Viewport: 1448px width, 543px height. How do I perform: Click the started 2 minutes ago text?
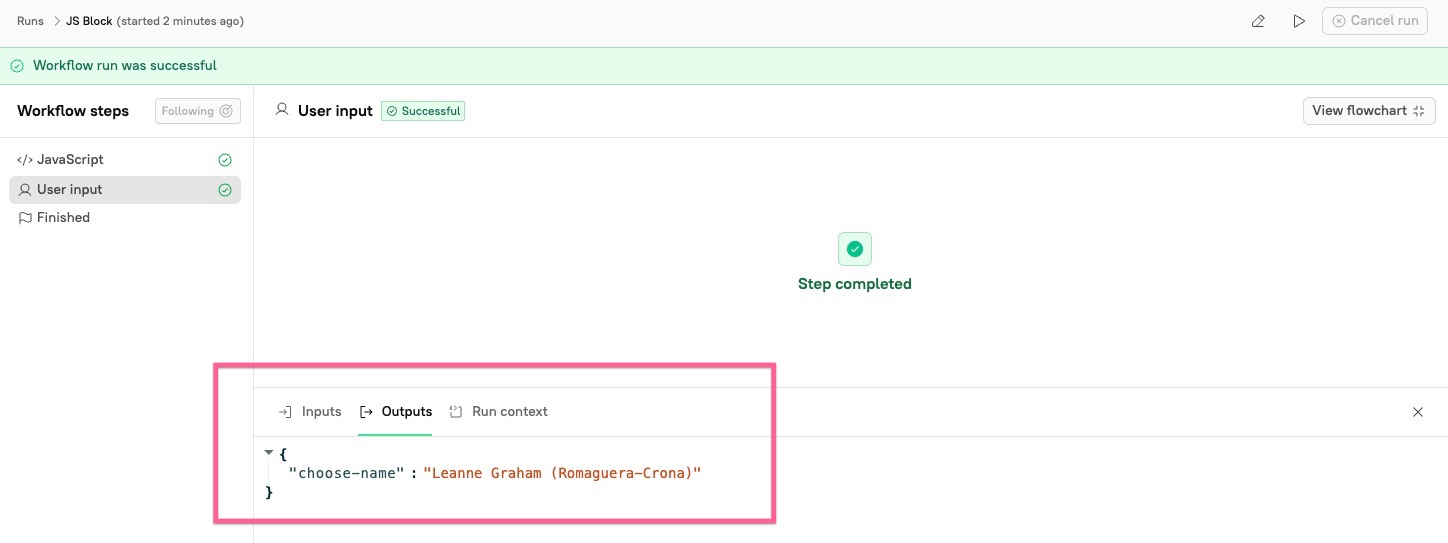tap(180, 21)
